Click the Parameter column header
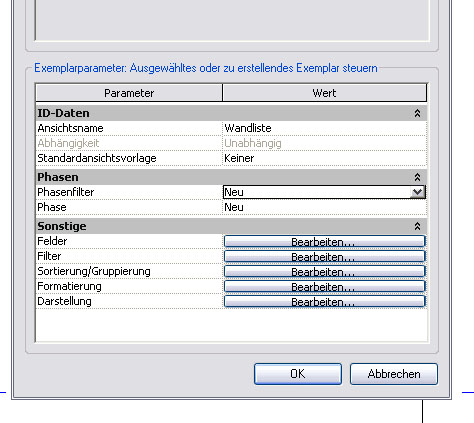The image size is (474, 423). click(129, 93)
